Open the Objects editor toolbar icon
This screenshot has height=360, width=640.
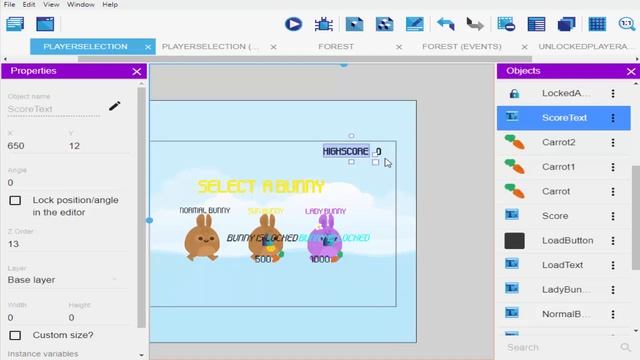[x=354, y=24]
